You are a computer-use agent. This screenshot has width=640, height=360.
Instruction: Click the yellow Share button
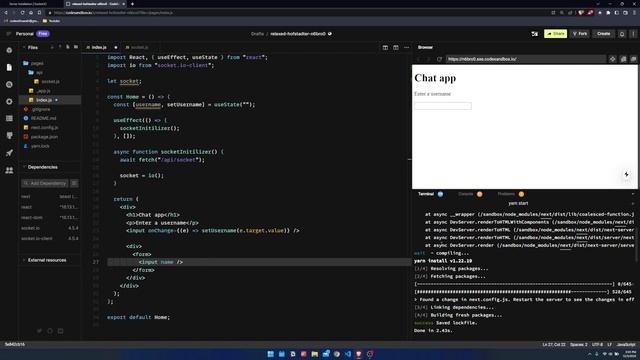[x=555, y=34]
